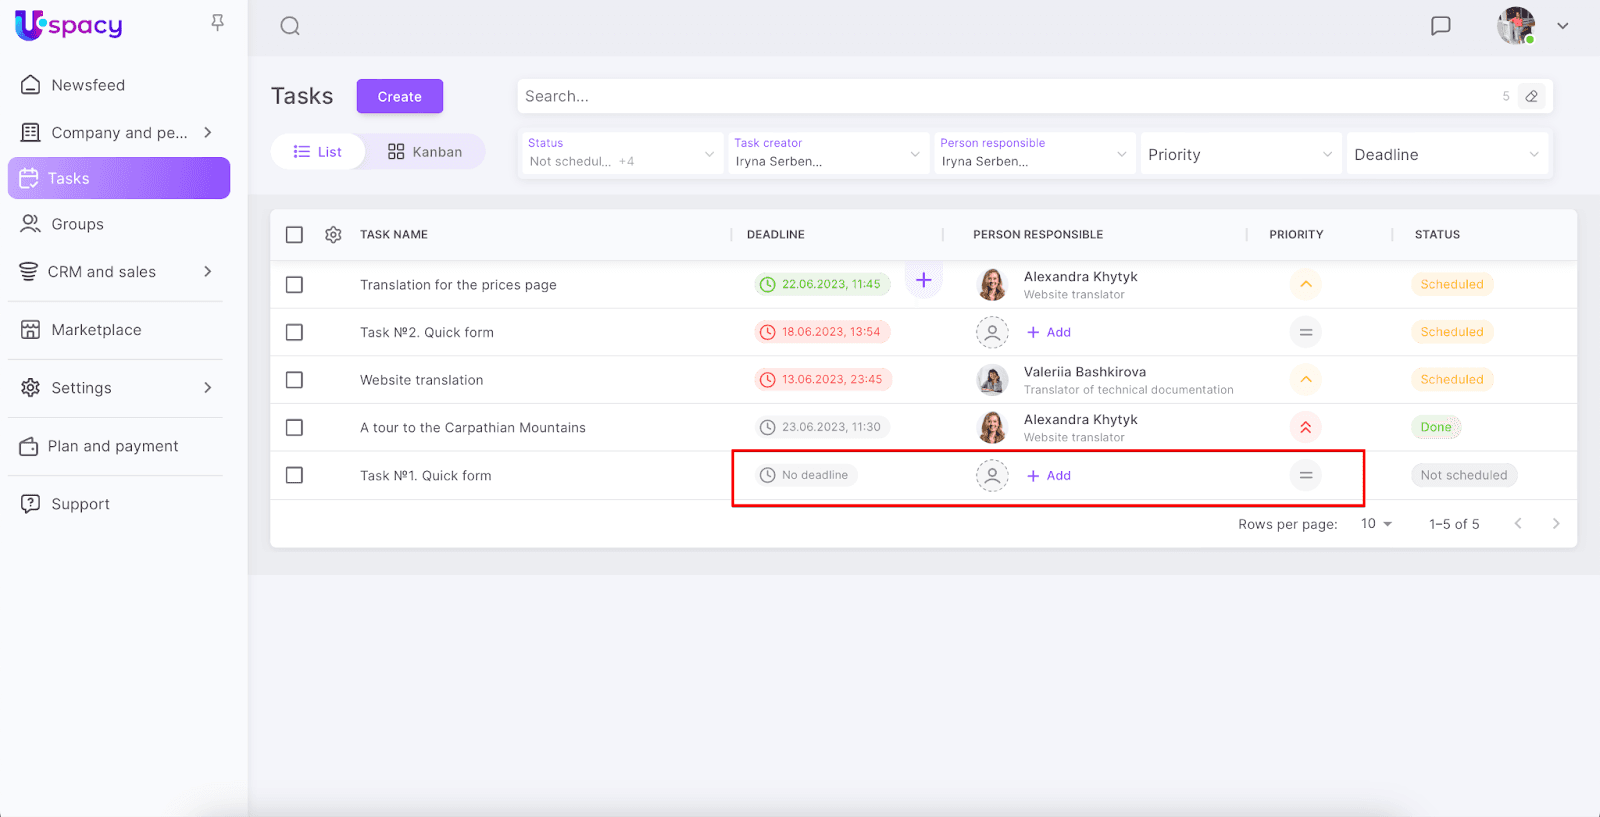
Task: Check the Website translation task checkbox
Action: [294, 380]
